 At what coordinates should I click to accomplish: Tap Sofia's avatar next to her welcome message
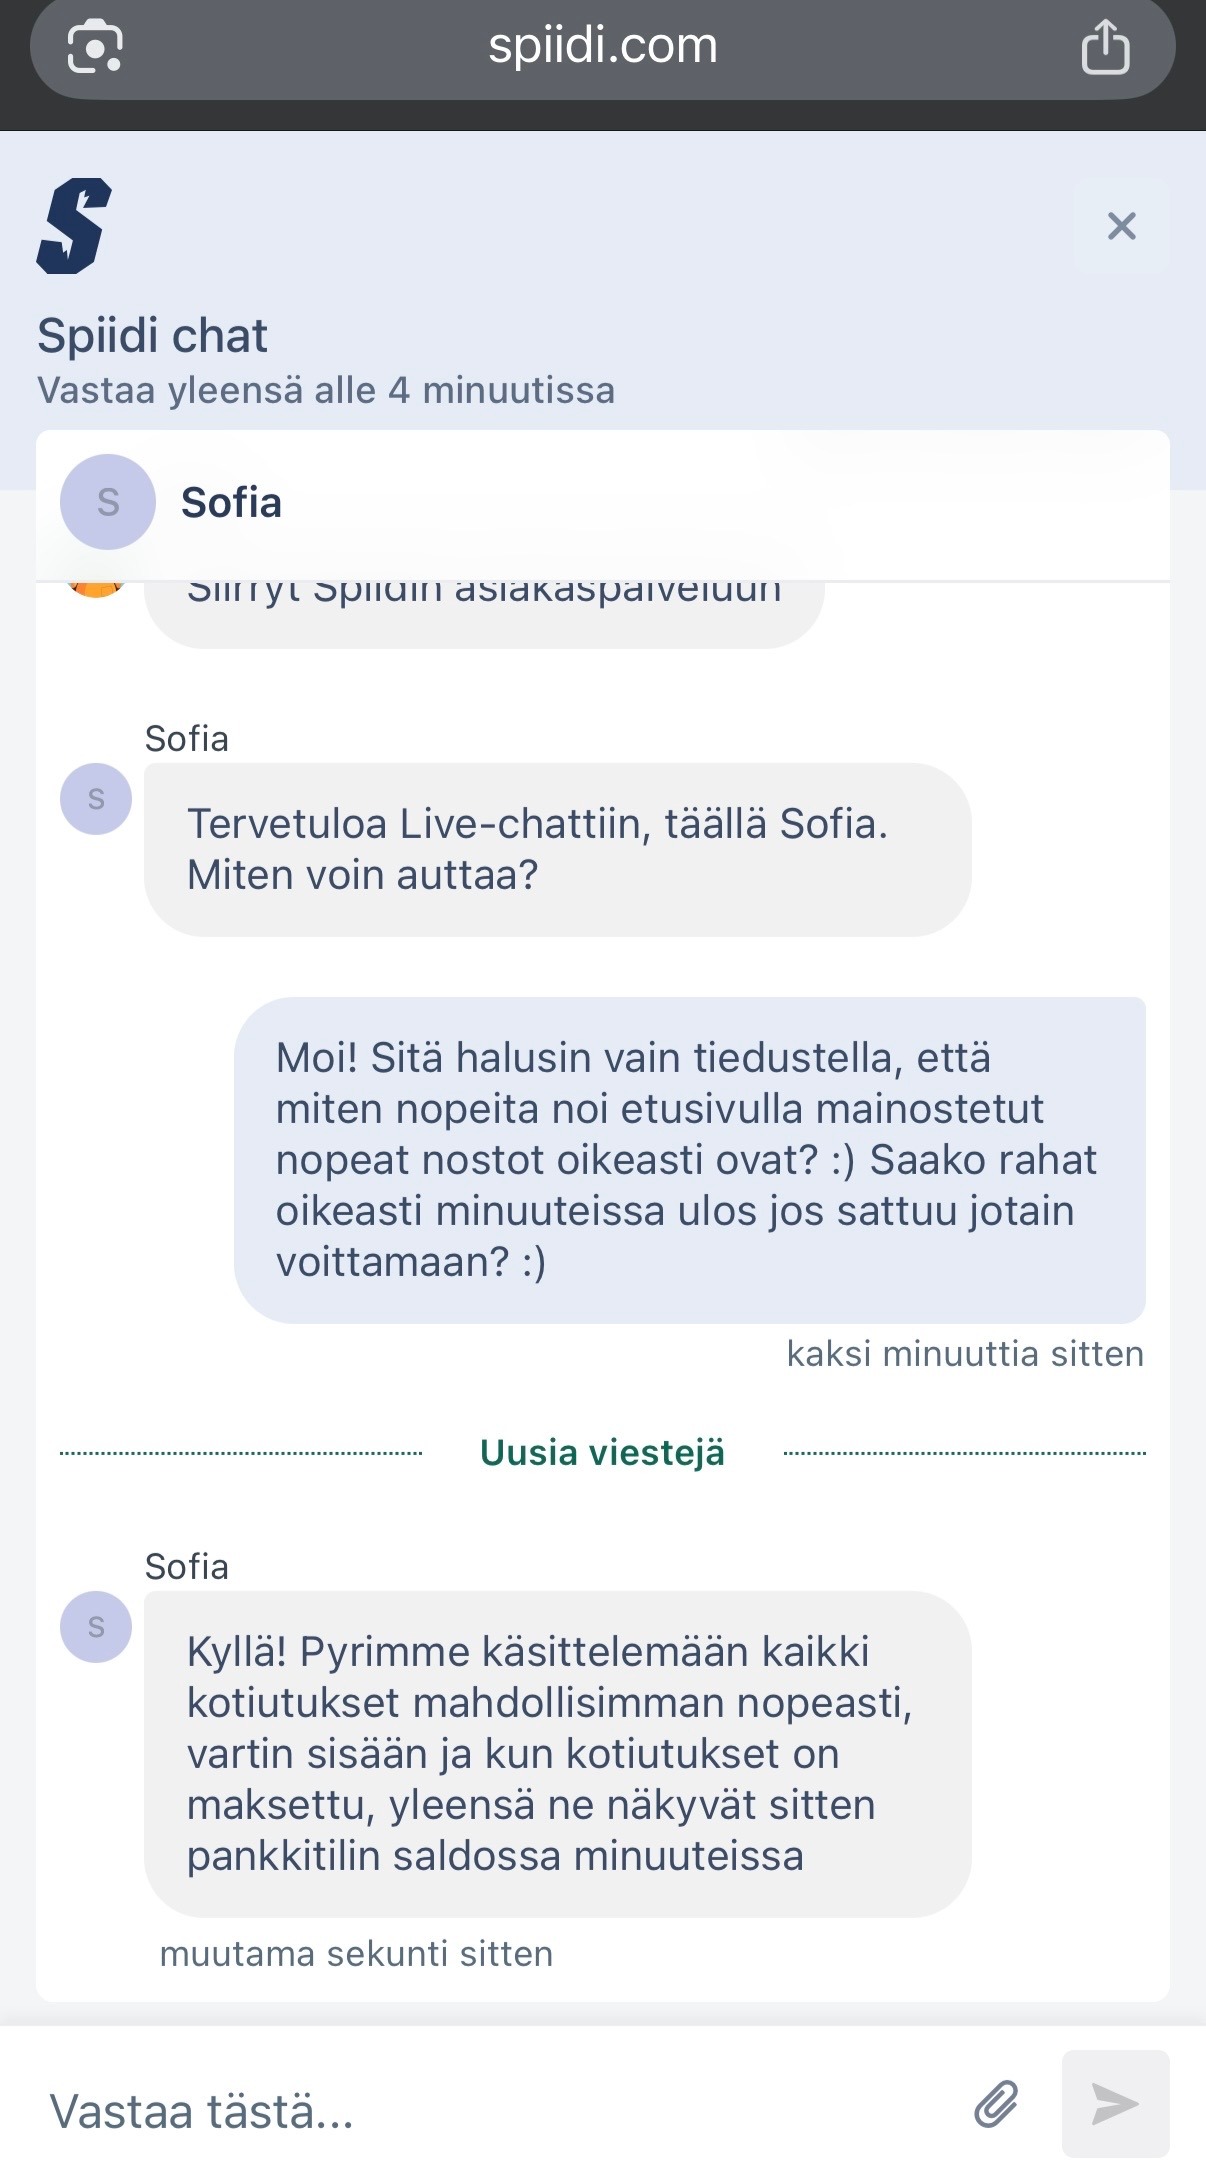96,798
